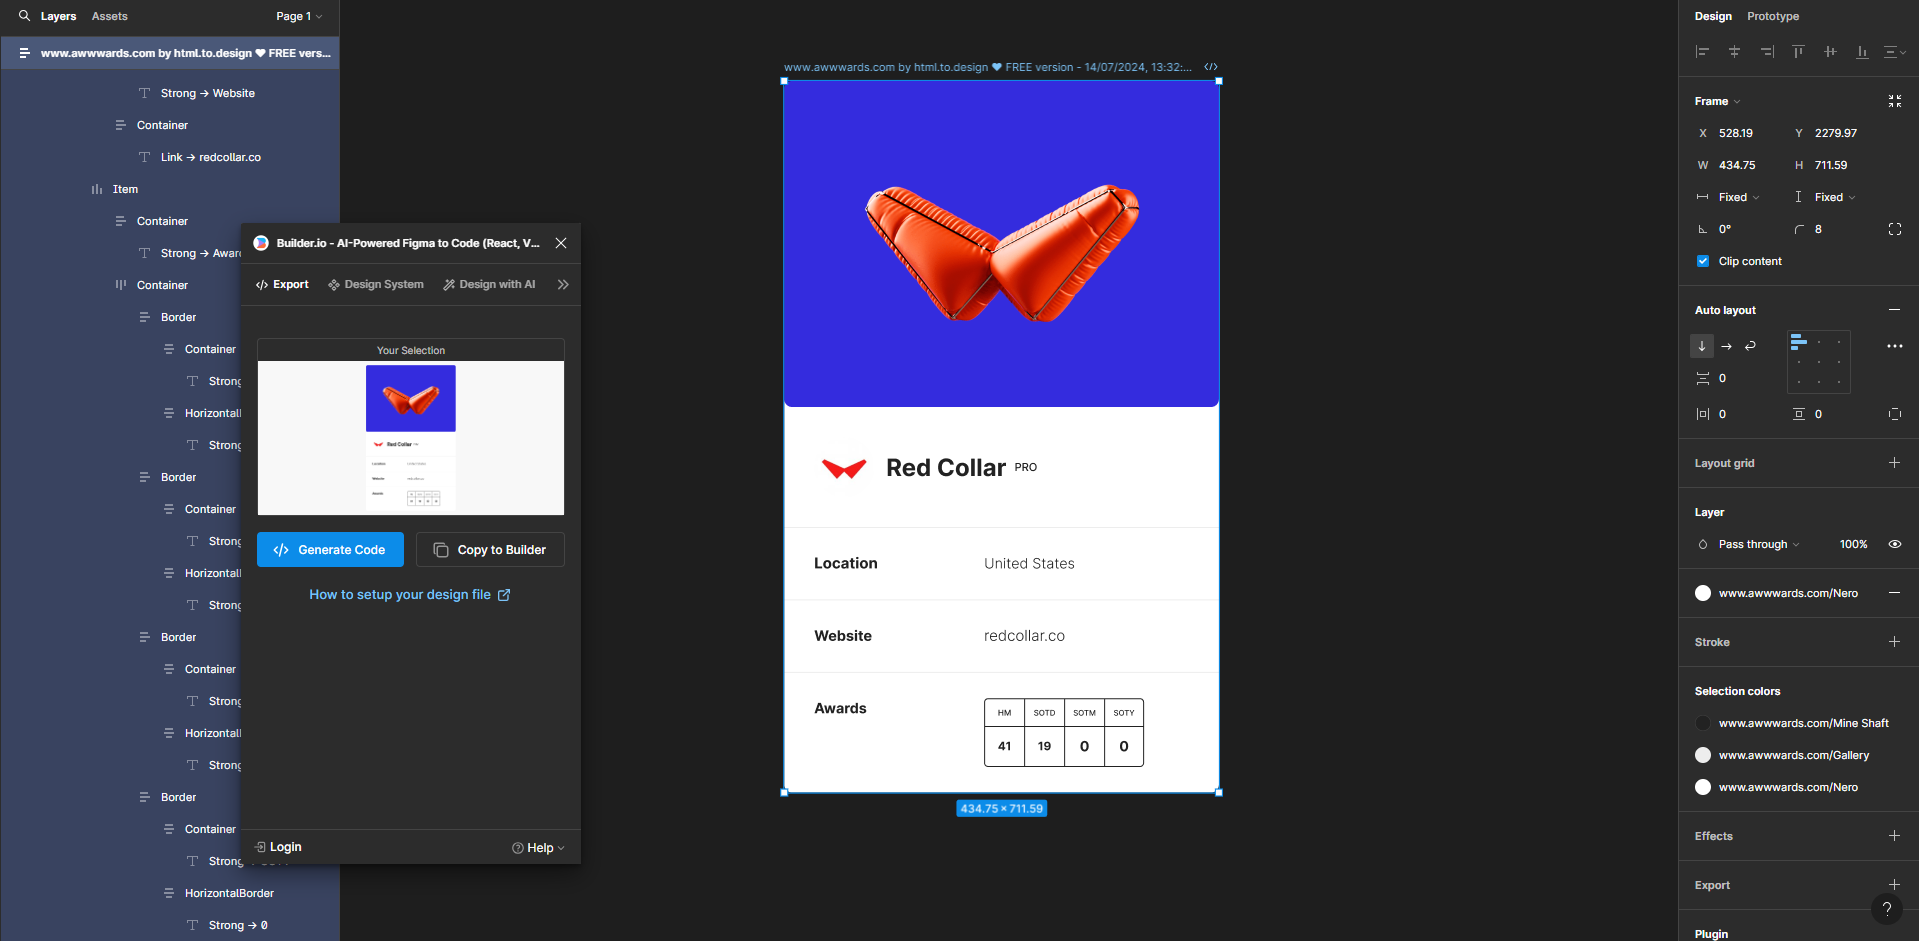
Task: Open the Page 1 dropdown
Action: (298, 16)
